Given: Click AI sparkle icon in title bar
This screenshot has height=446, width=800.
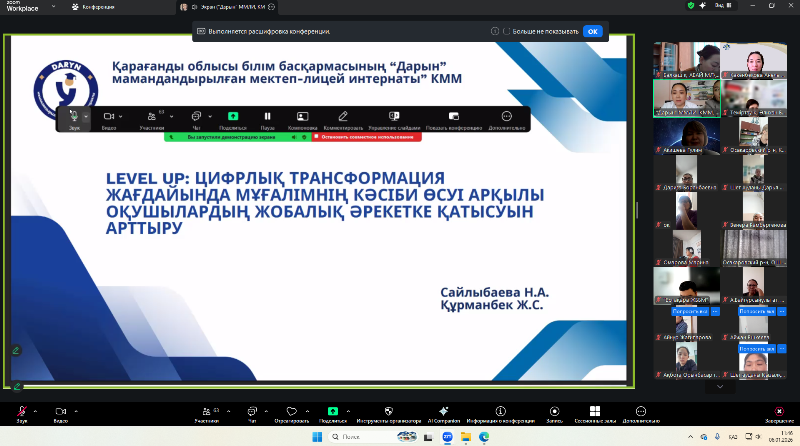Looking at the screenshot, I should (x=703, y=6).
